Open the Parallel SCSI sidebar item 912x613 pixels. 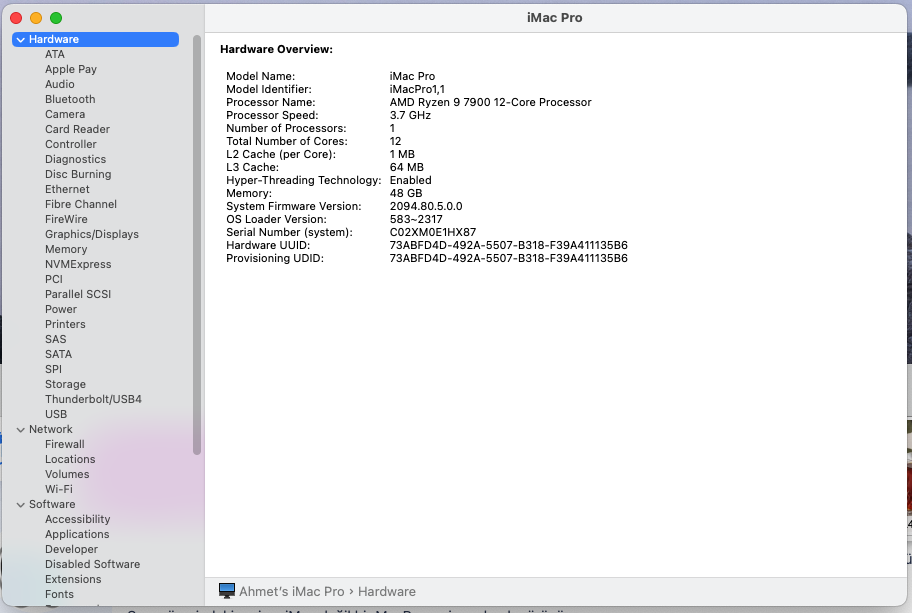point(78,294)
